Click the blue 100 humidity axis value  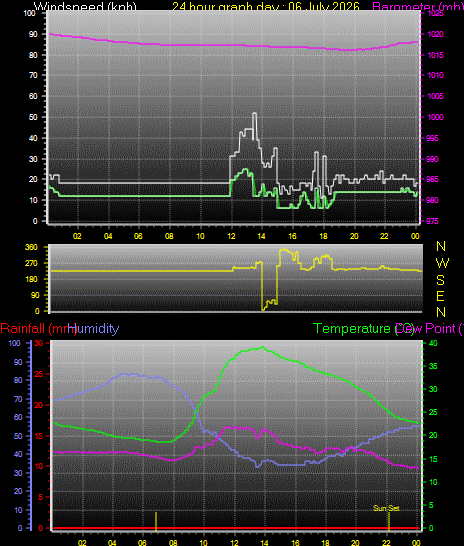click(x=15, y=343)
